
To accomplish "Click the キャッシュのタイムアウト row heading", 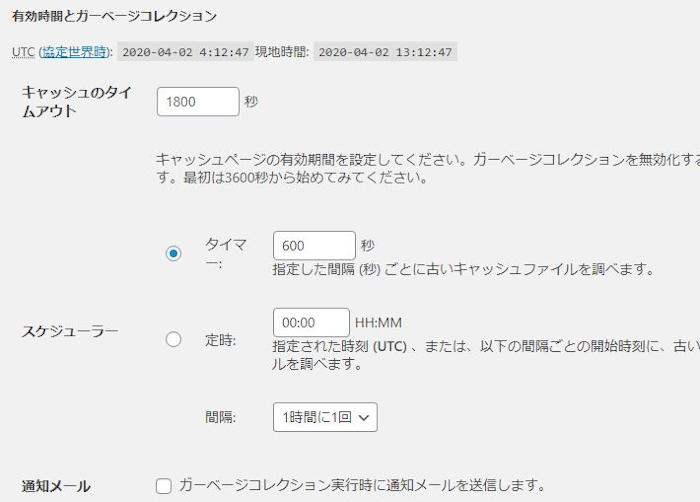I will [x=77, y=102].
